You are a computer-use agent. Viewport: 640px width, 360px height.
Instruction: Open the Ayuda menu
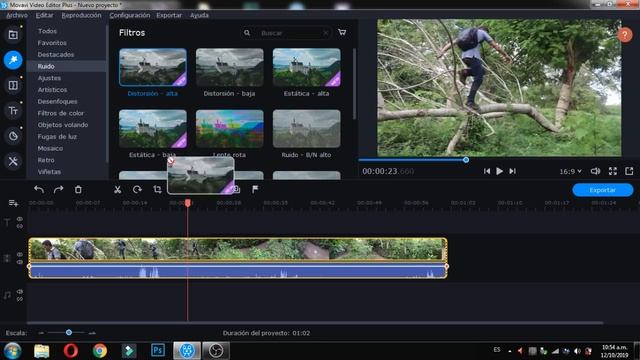pyautogui.click(x=199, y=16)
